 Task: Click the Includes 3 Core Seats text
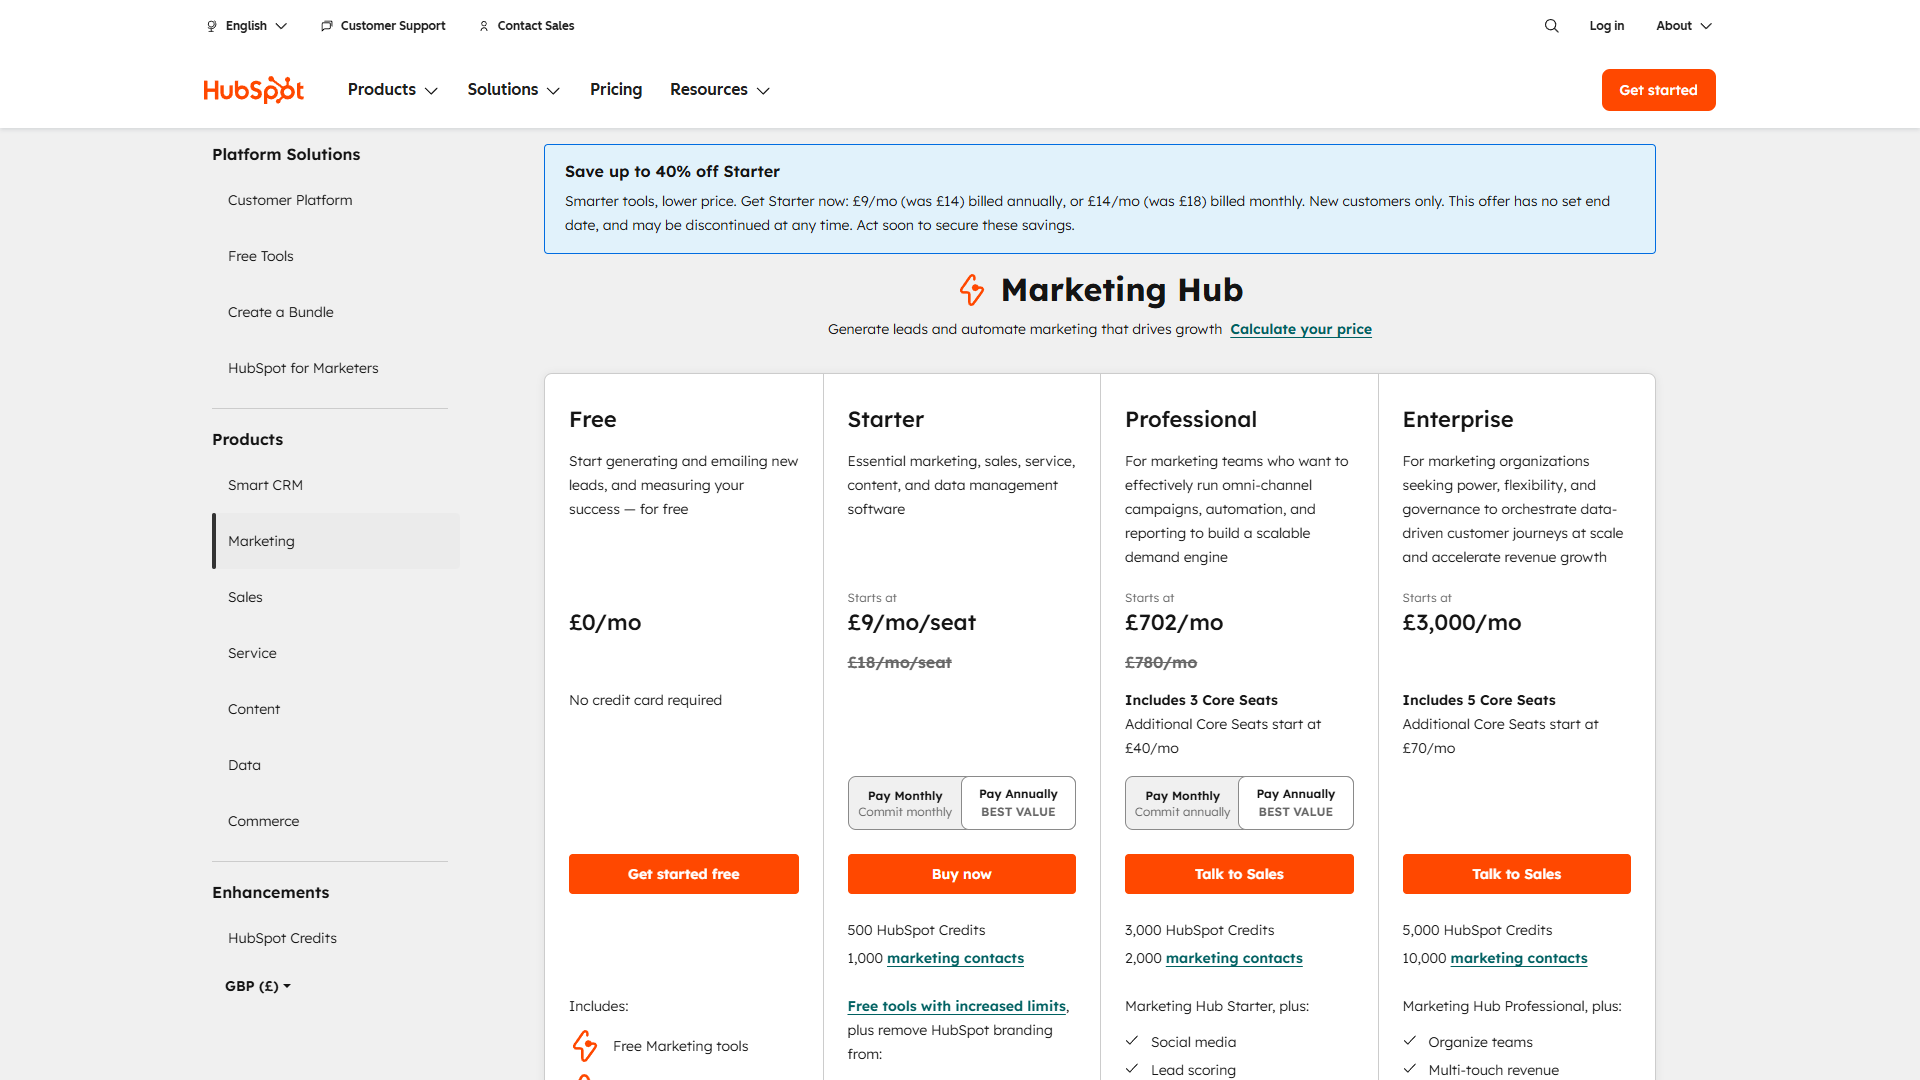click(1201, 700)
